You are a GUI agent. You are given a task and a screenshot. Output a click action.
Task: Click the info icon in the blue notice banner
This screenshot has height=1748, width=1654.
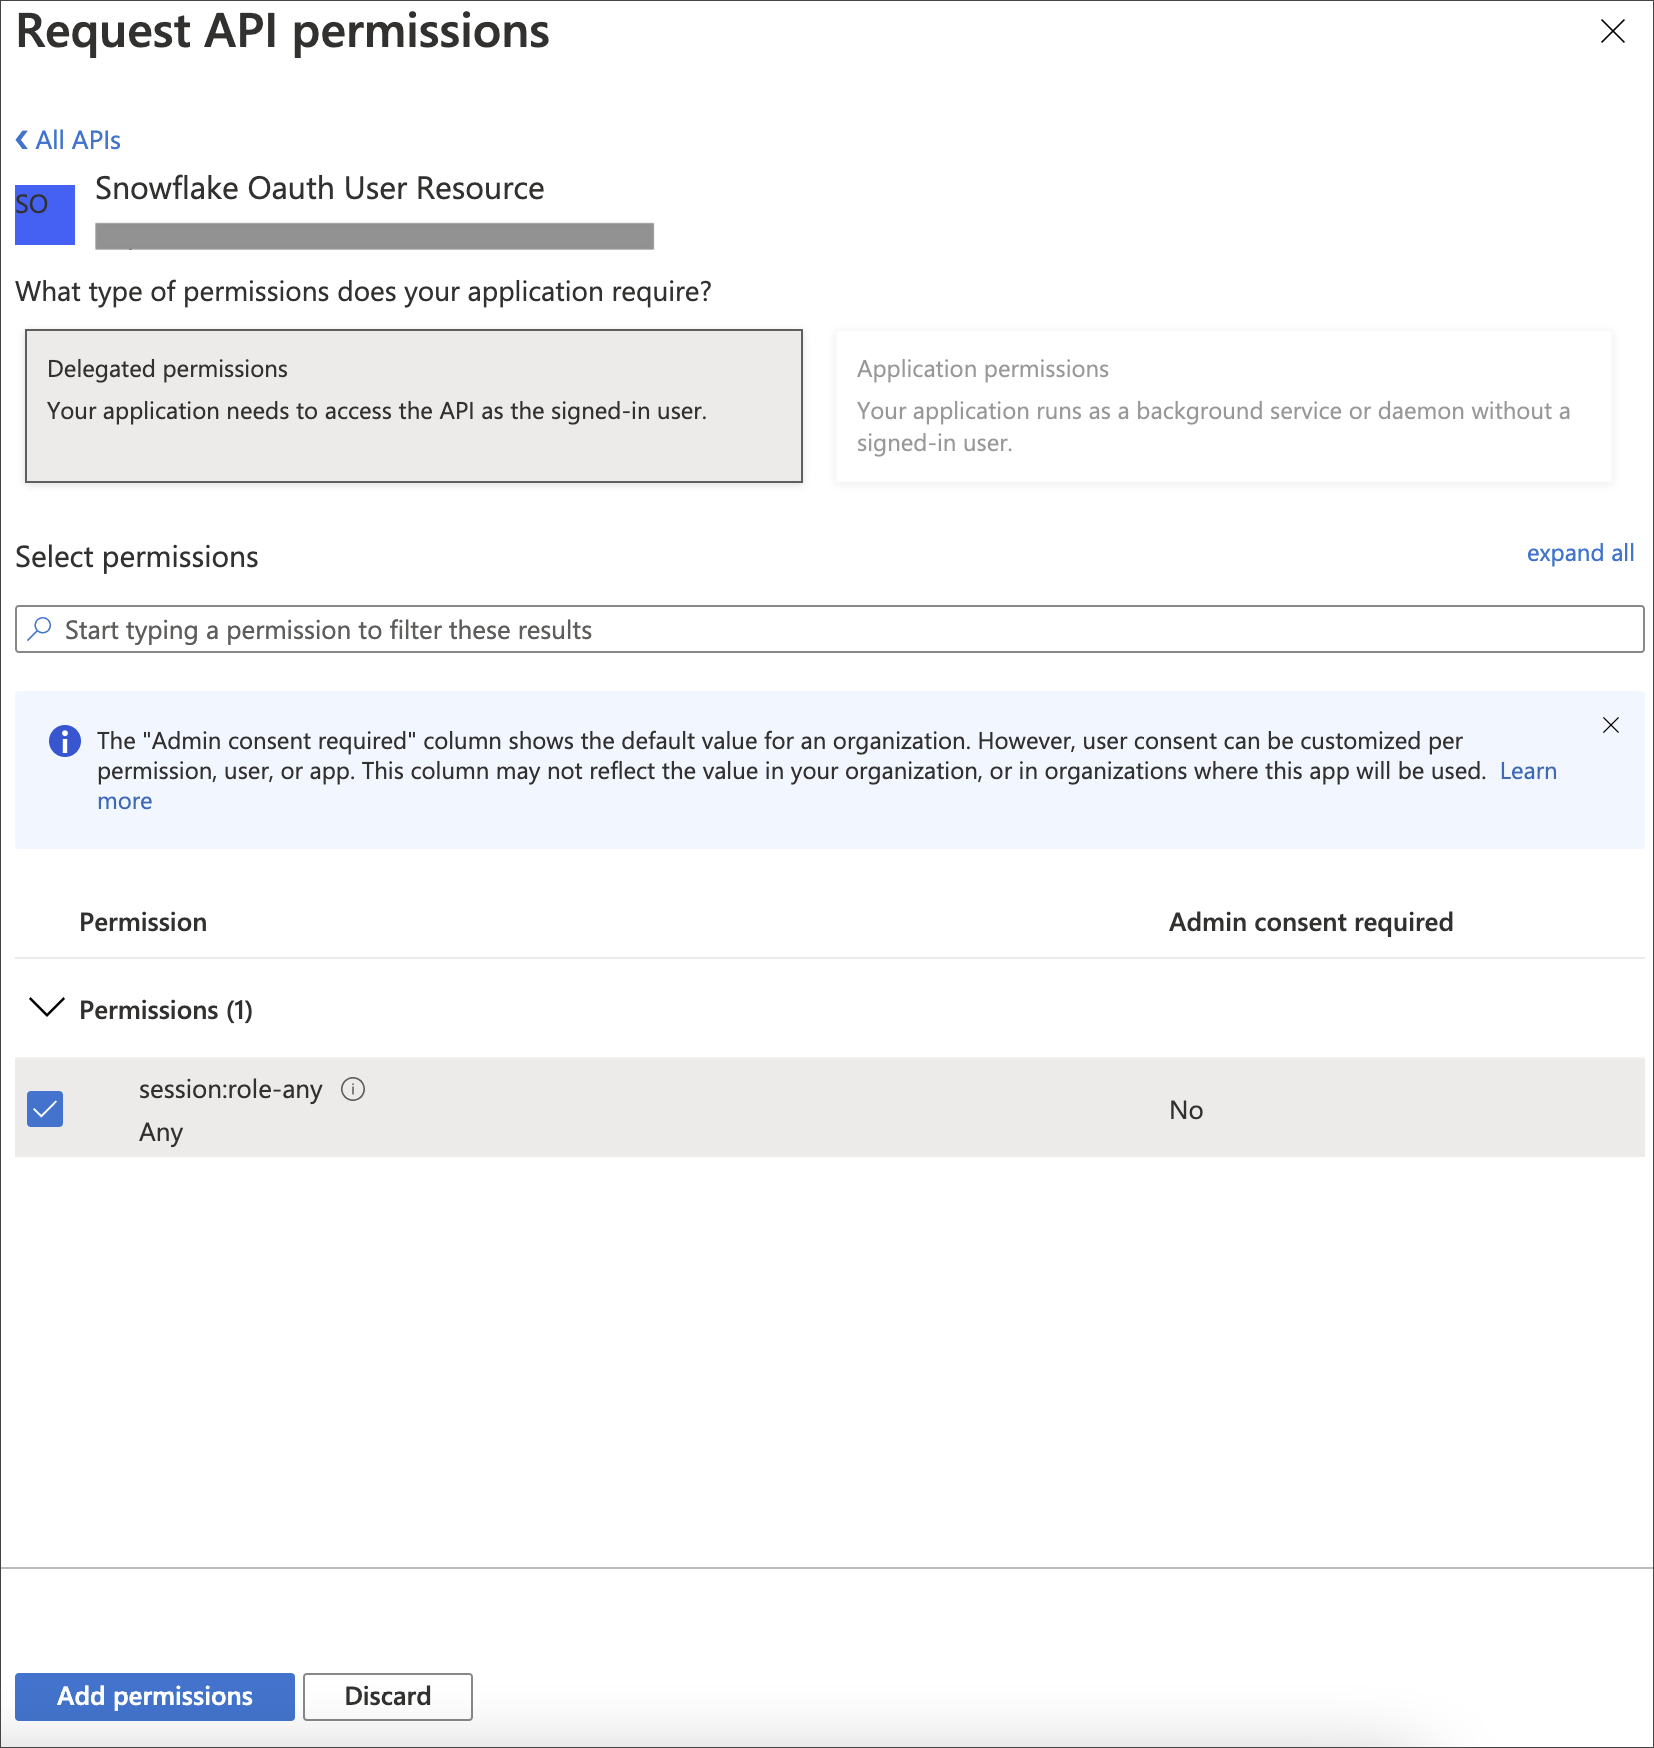coord(64,740)
